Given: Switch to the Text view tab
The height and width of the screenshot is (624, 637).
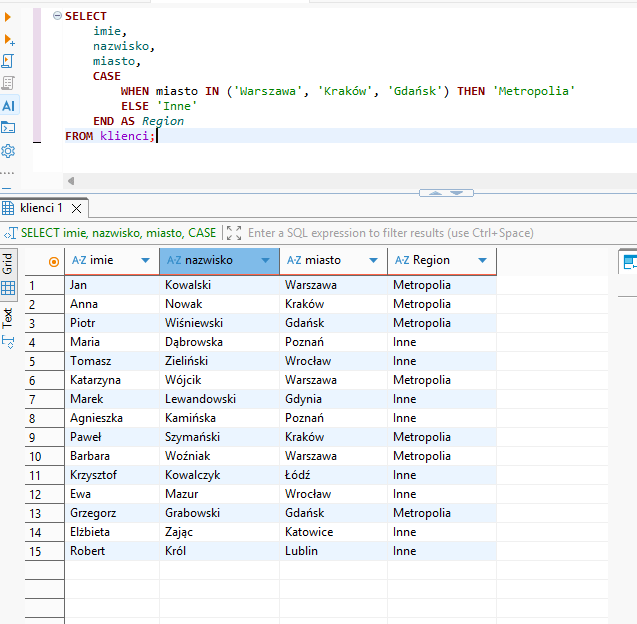Looking at the screenshot, I should pyautogui.click(x=8, y=318).
